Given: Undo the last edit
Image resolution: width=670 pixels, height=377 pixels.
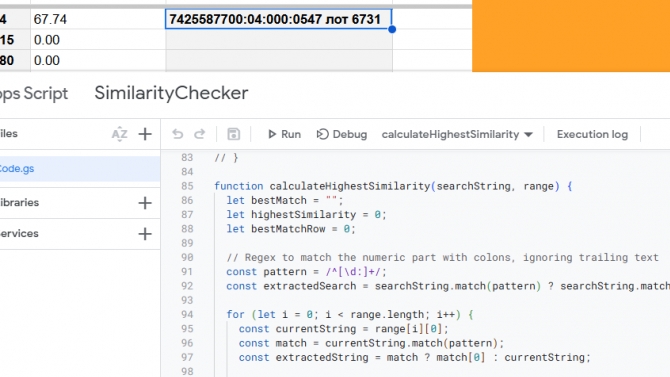Looking at the screenshot, I should pyautogui.click(x=178, y=134).
